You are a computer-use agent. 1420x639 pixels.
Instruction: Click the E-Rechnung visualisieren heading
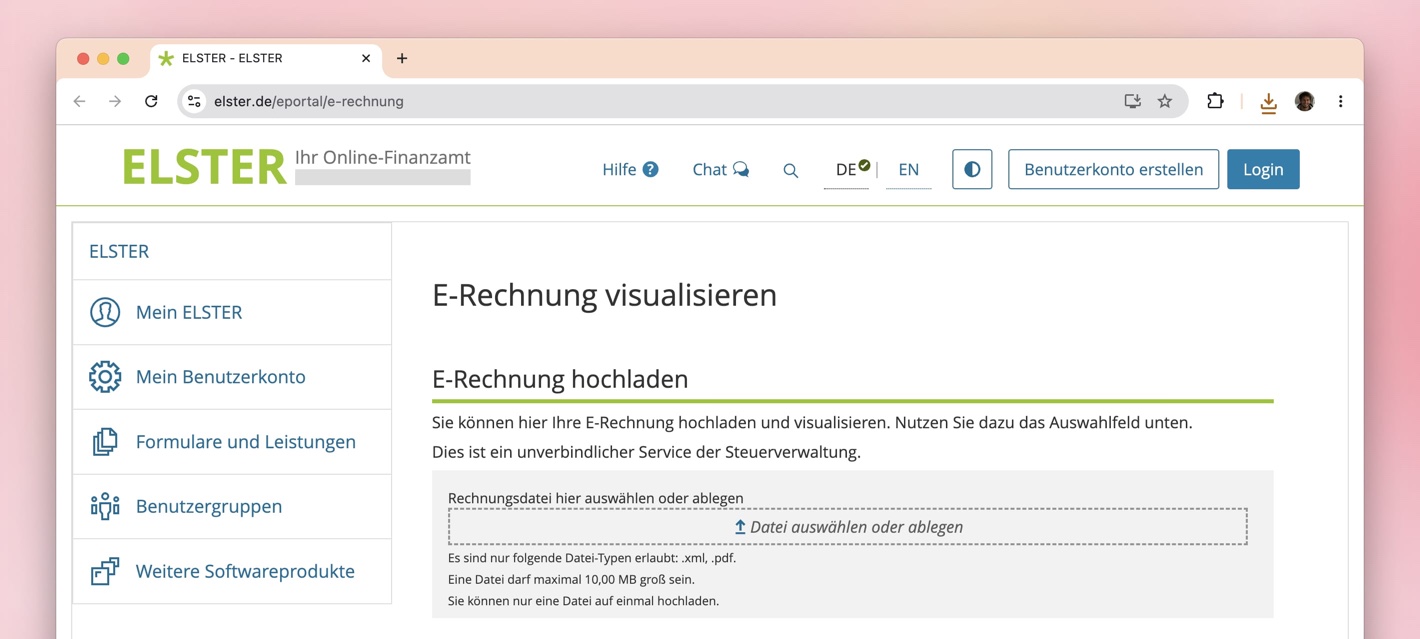click(x=604, y=295)
